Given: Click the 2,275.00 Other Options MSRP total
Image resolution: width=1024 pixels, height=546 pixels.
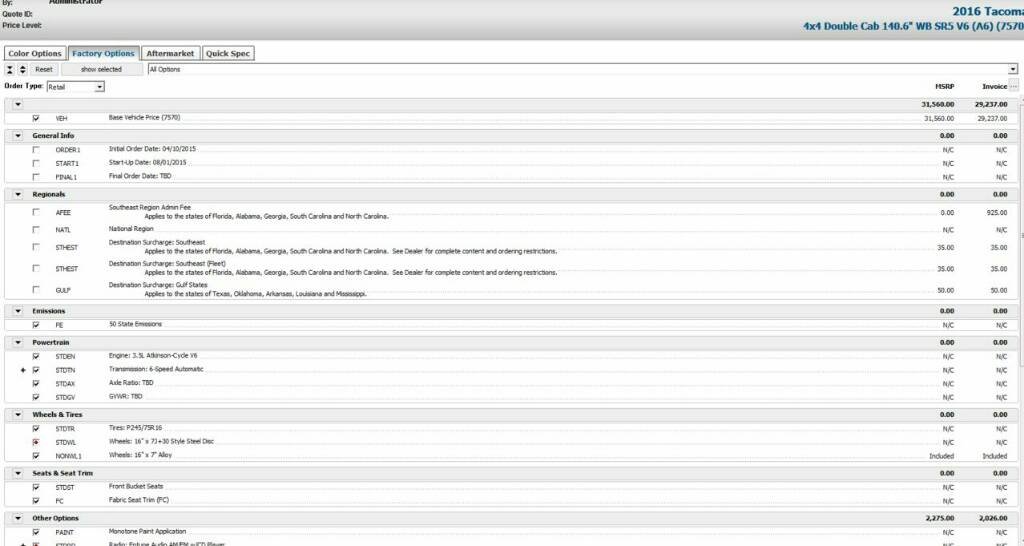Looking at the screenshot, I should pyautogui.click(x=940, y=519).
